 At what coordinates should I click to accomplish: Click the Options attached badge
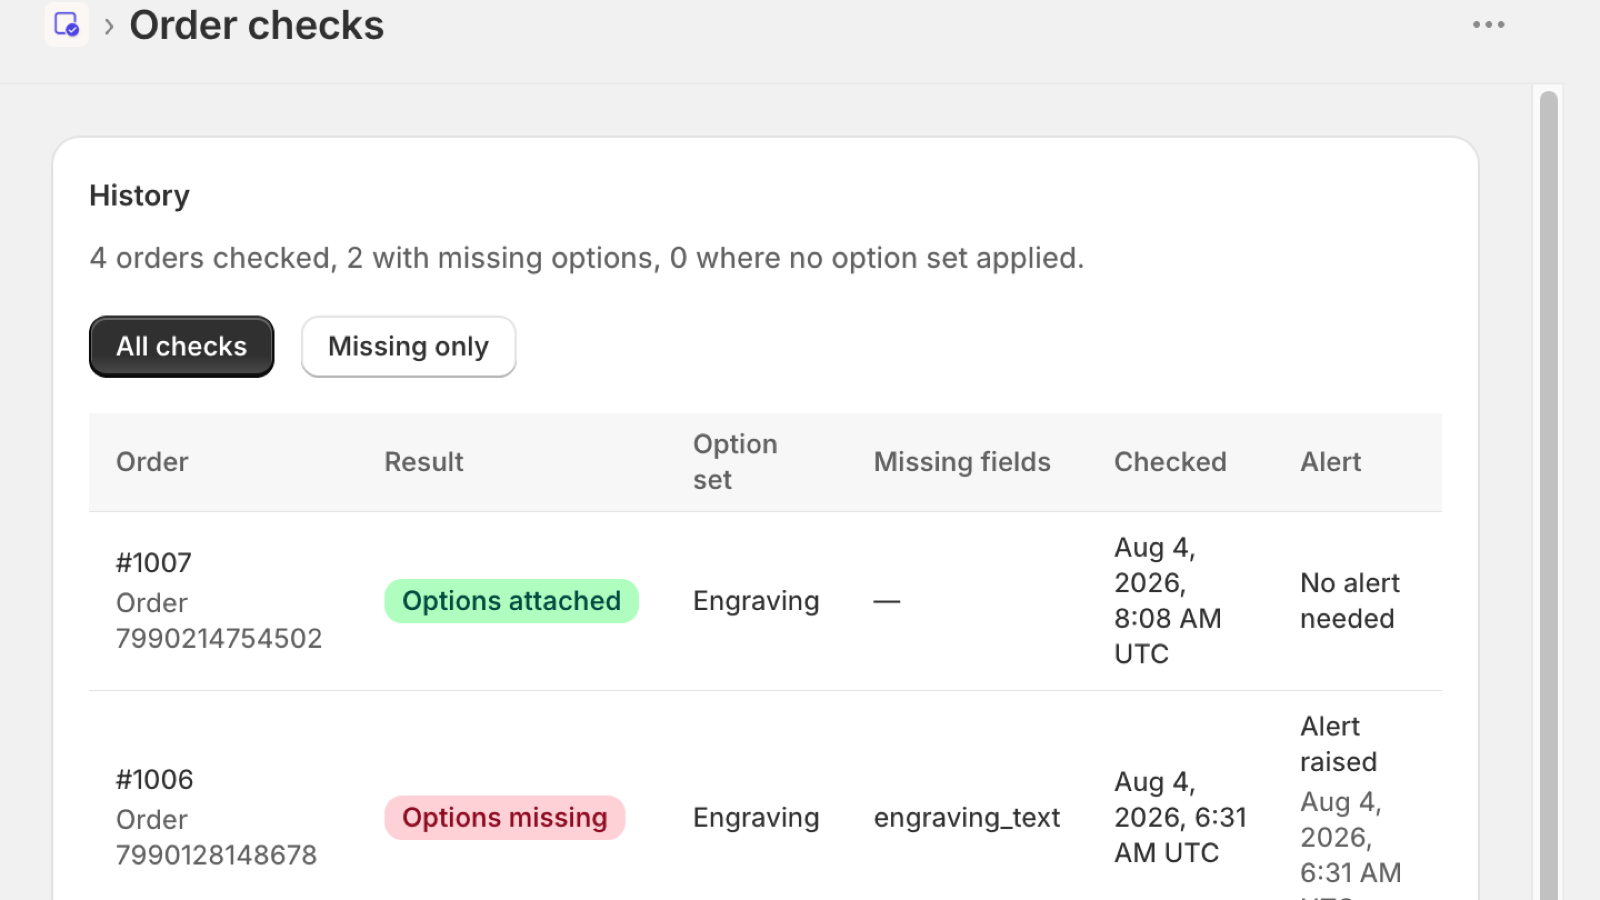click(511, 601)
